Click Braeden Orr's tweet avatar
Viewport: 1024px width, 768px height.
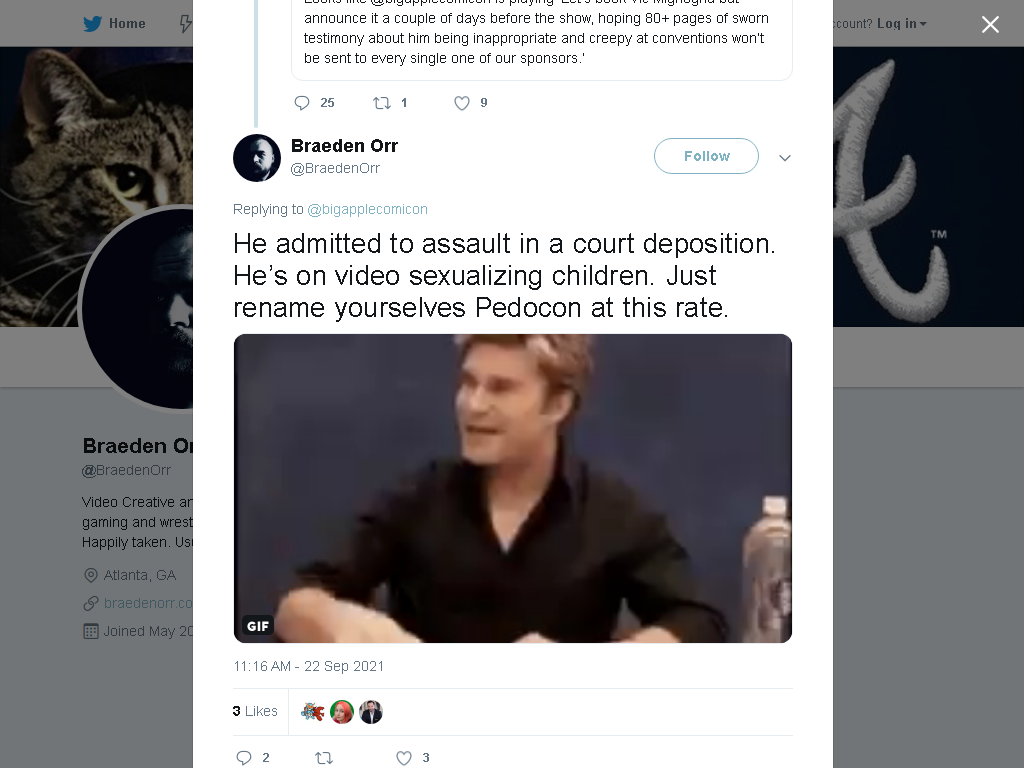click(x=257, y=158)
